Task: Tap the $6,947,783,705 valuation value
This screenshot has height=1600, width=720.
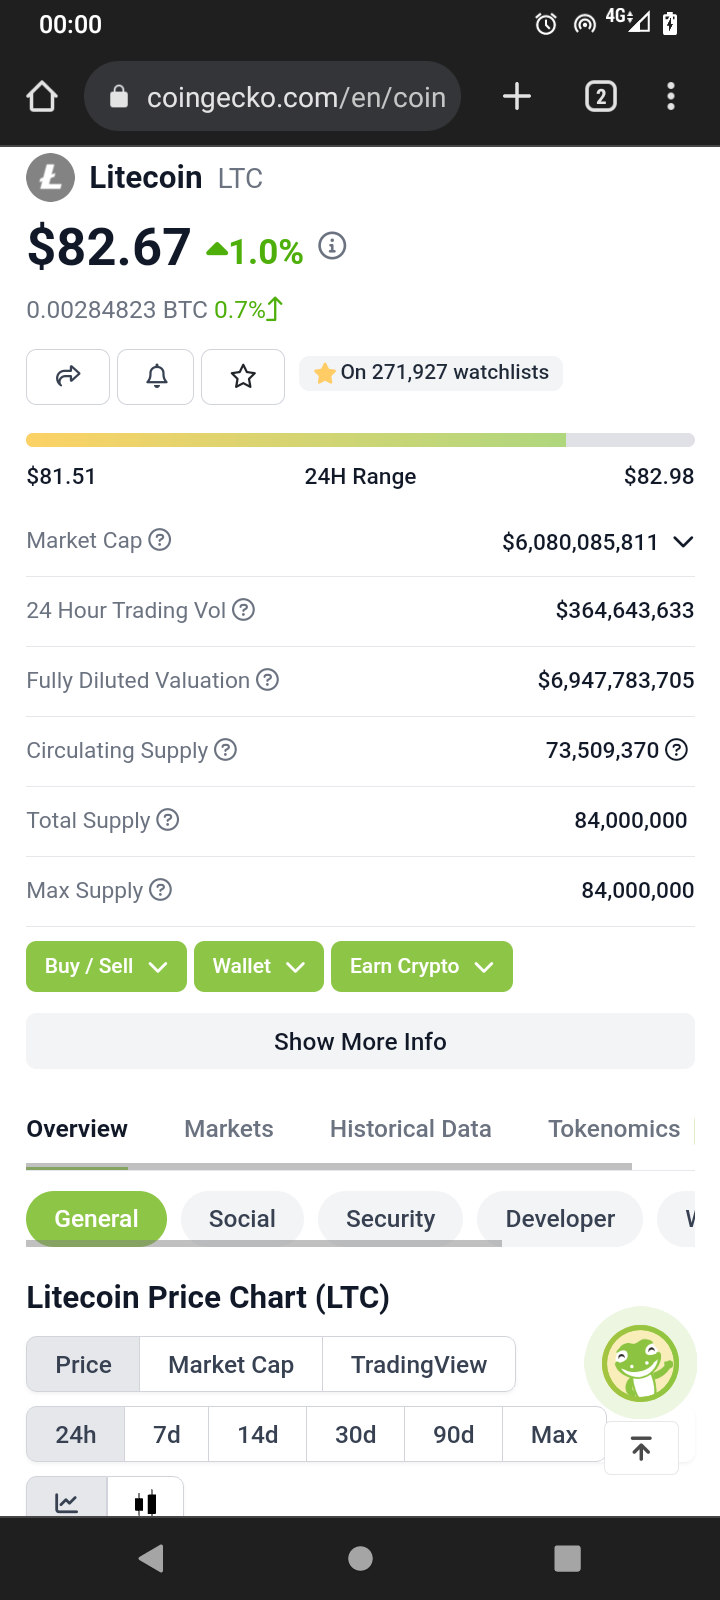Action: click(x=616, y=680)
